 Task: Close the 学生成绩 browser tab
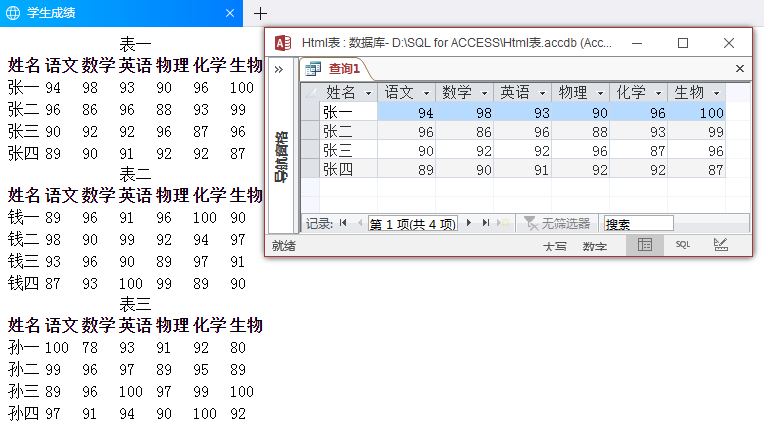(x=230, y=13)
